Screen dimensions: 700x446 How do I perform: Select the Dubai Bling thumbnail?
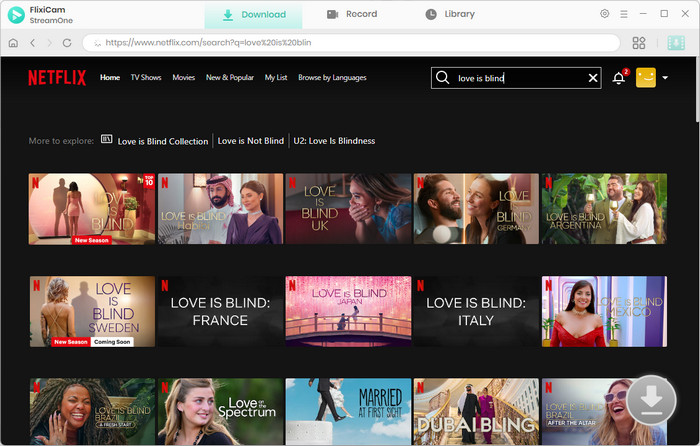(476, 412)
